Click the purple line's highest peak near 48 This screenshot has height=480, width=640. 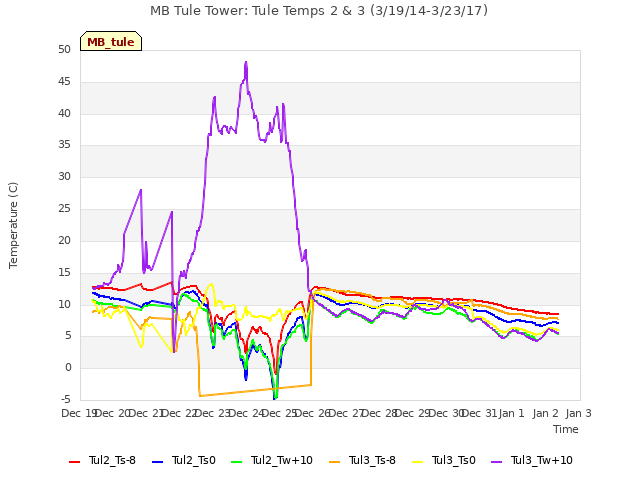246,62
